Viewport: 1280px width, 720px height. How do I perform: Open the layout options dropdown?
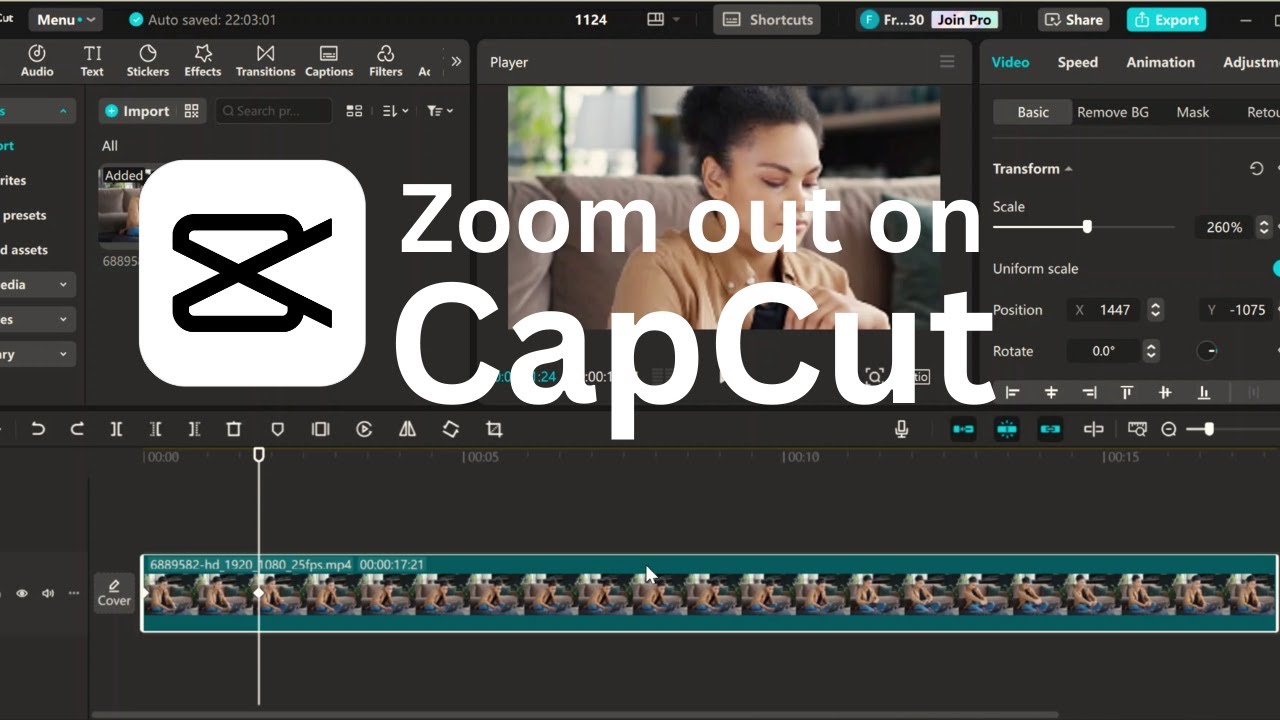click(x=664, y=19)
